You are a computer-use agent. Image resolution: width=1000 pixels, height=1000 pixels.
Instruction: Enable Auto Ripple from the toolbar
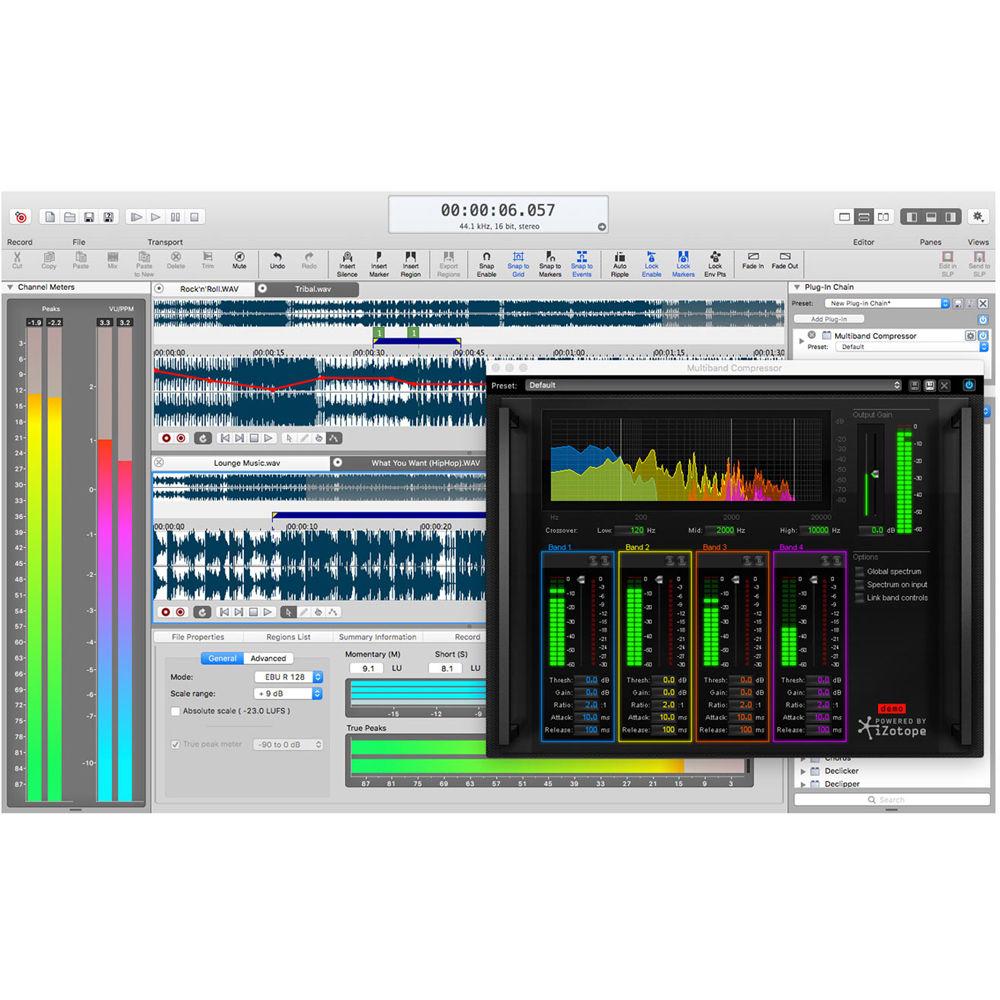coord(620,262)
